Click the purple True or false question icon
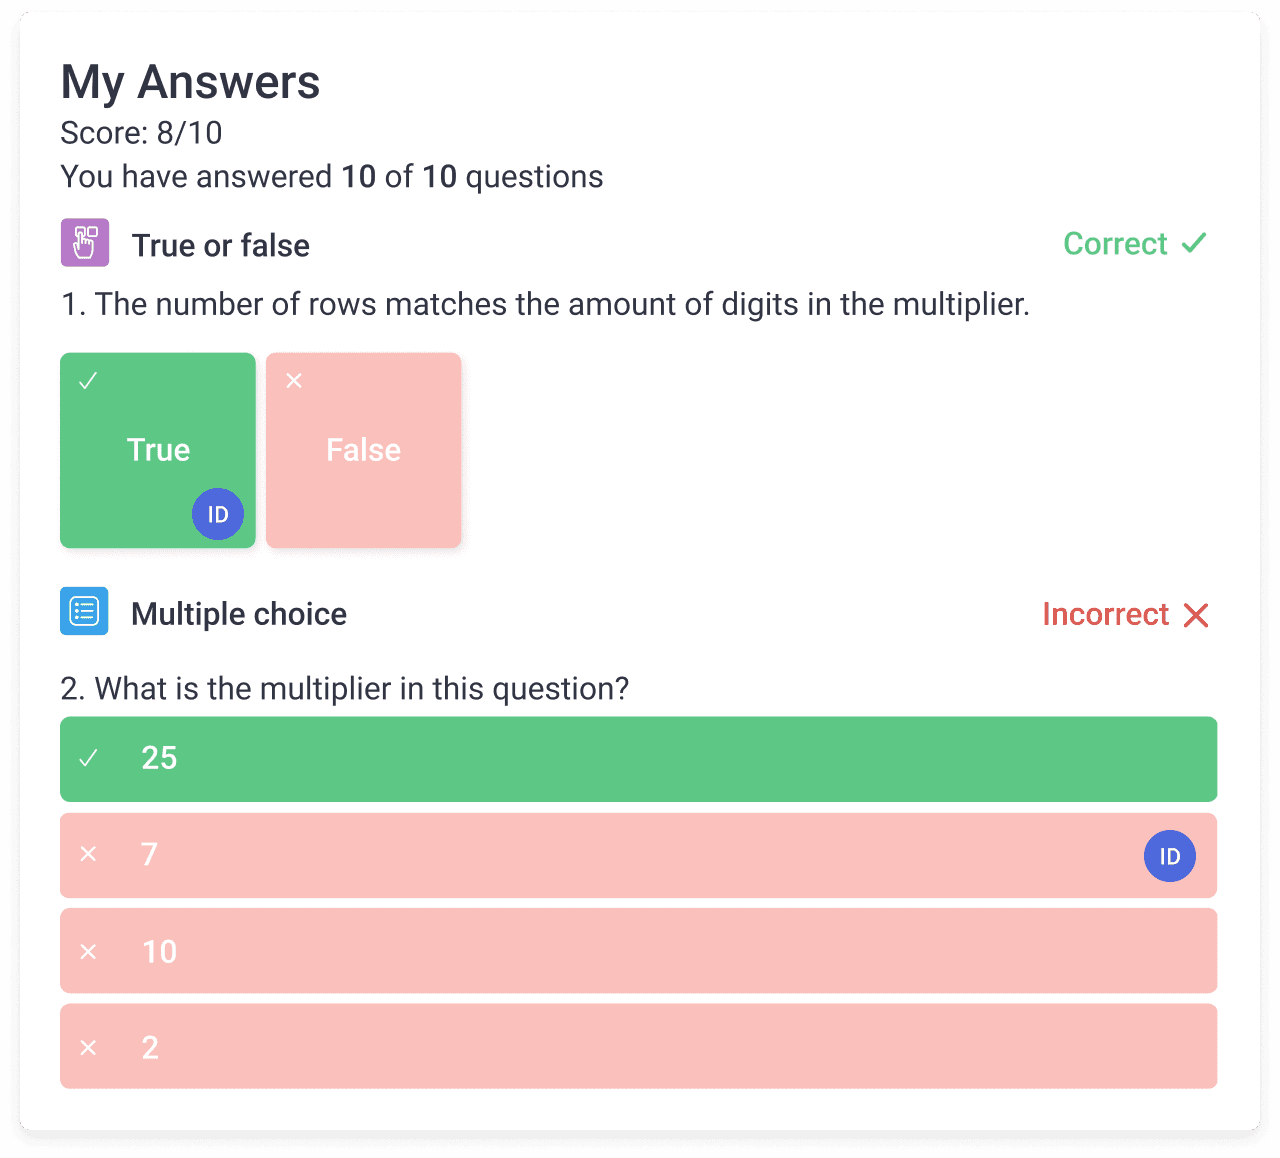The width and height of the screenshot is (1280, 1158). pyautogui.click(x=84, y=242)
